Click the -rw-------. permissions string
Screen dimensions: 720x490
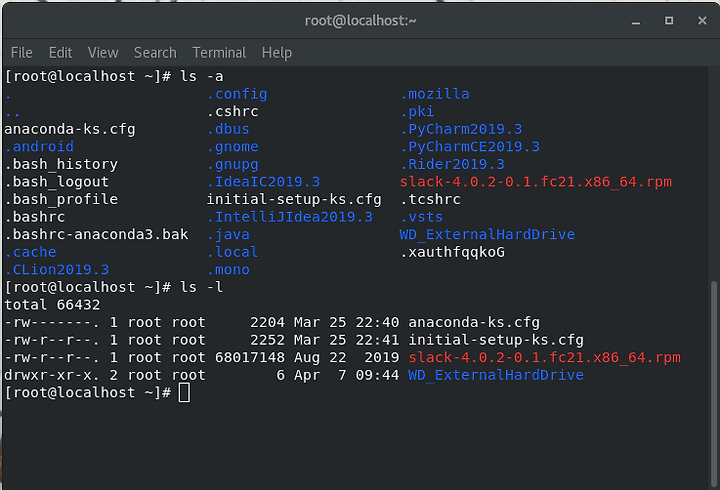[52, 322]
